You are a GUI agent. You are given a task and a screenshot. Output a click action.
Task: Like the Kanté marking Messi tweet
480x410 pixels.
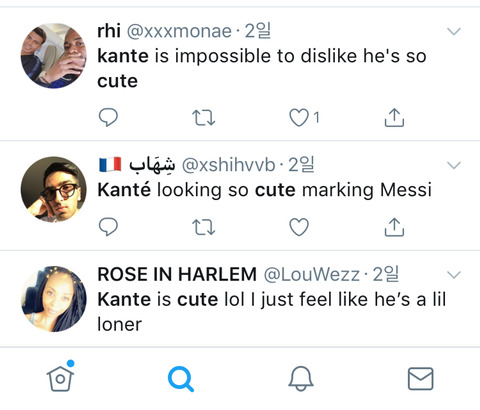(299, 227)
